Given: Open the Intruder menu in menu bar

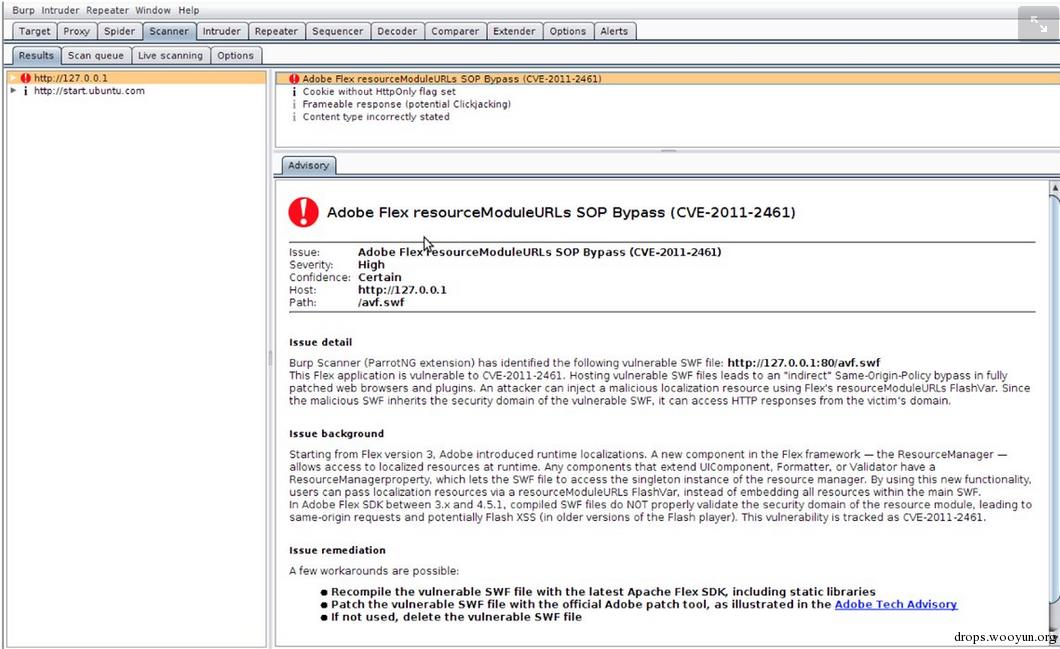Looking at the screenshot, I should pyautogui.click(x=60, y=10).
